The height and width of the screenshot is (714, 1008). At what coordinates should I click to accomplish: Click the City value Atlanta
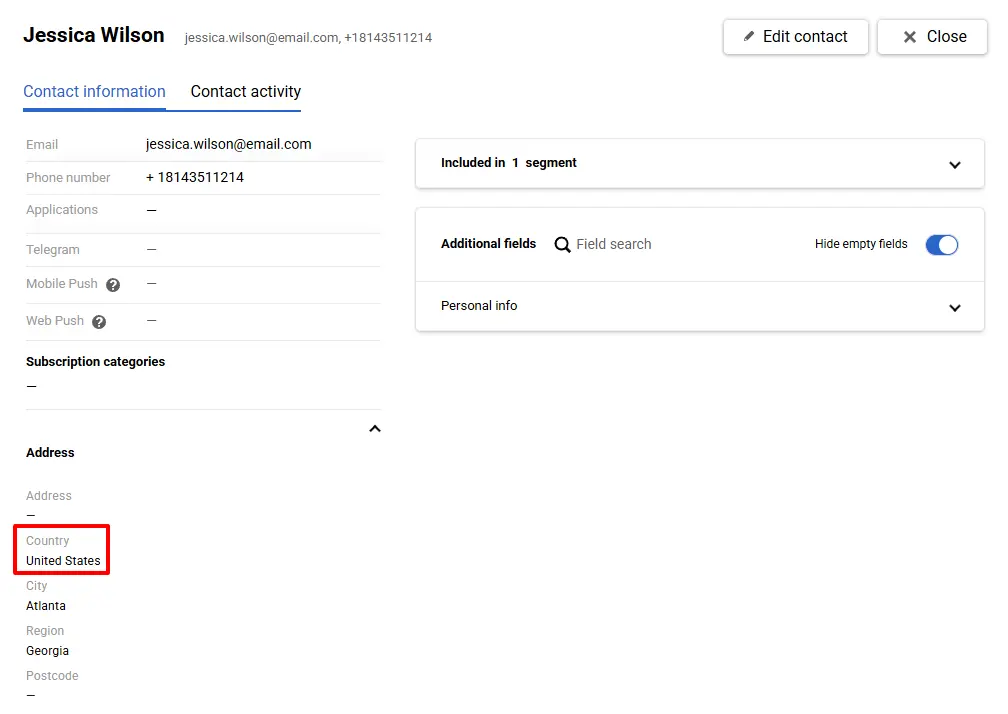(x=46, y=605)
